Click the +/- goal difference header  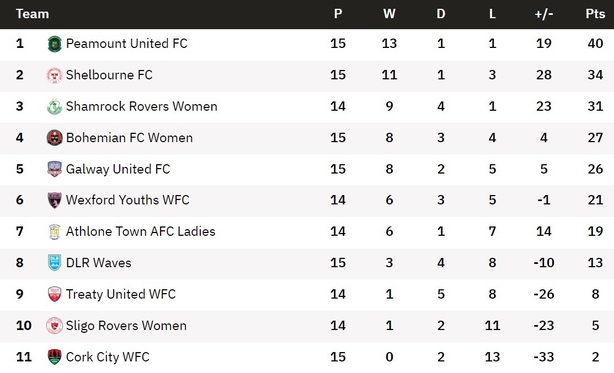coord(544,14)
